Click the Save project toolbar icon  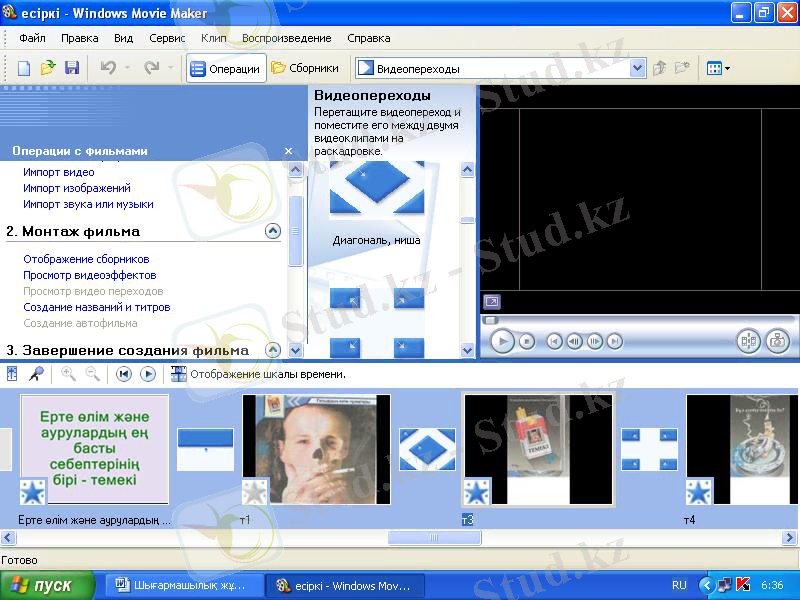pos(72,68)
